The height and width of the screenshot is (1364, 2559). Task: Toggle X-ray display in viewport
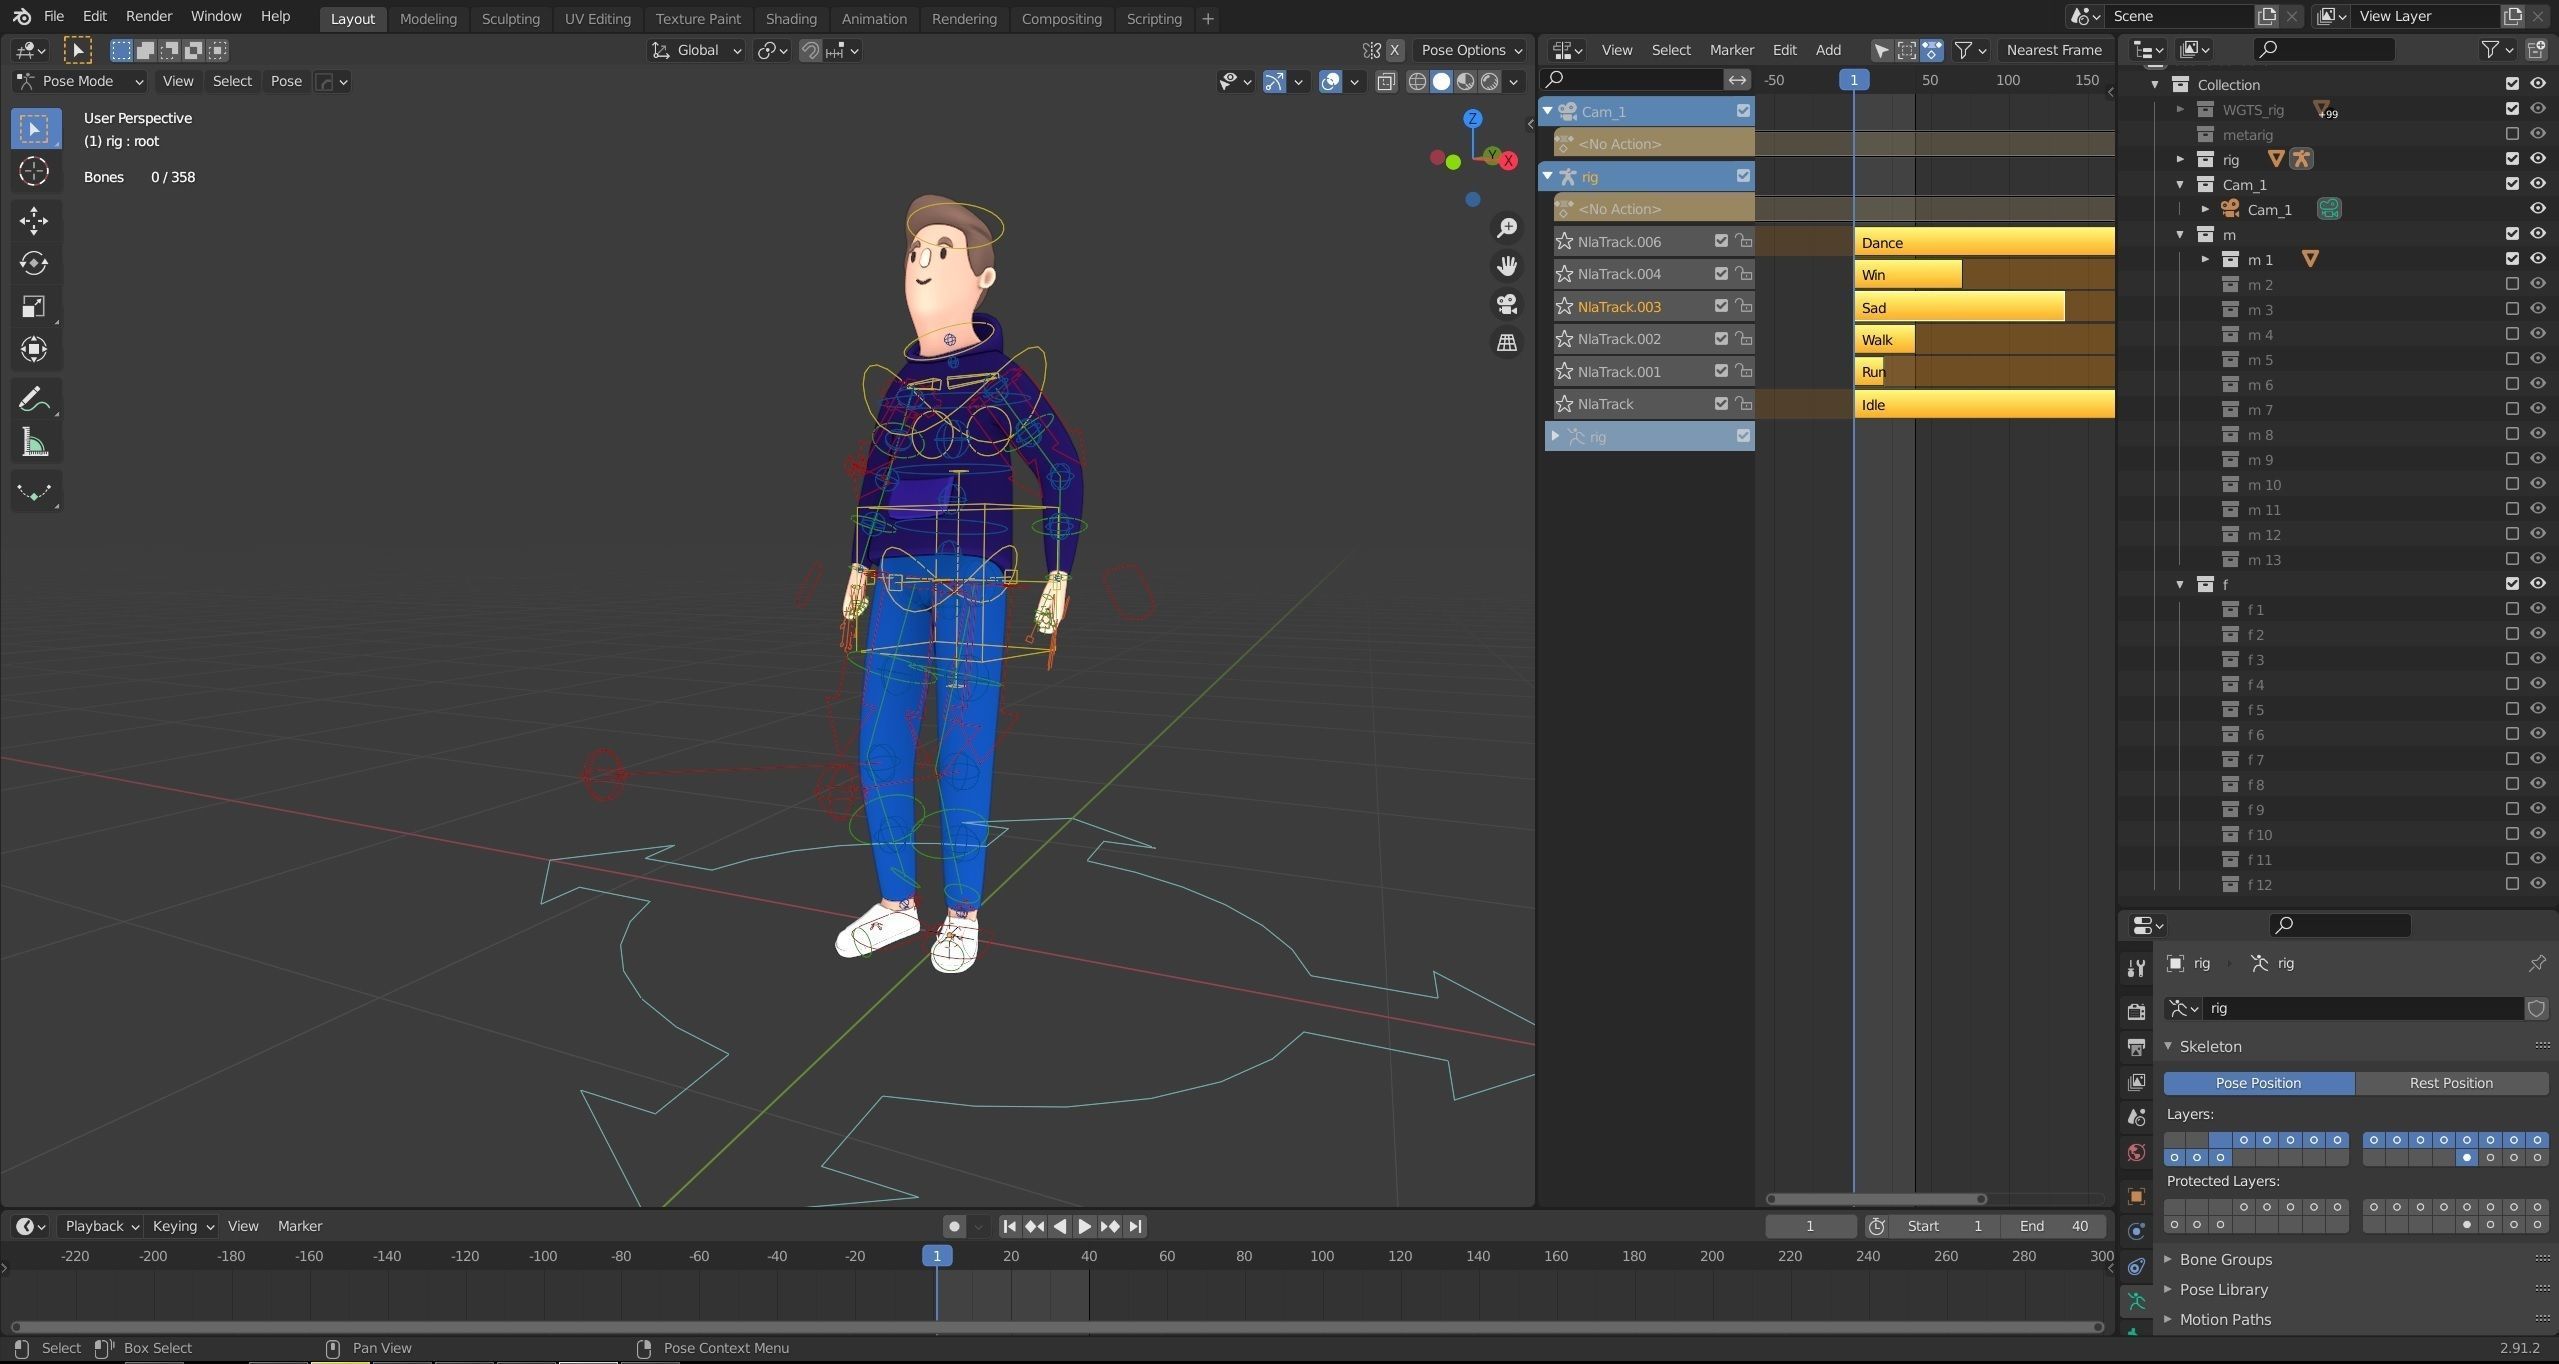click(x=1386, y=82)
